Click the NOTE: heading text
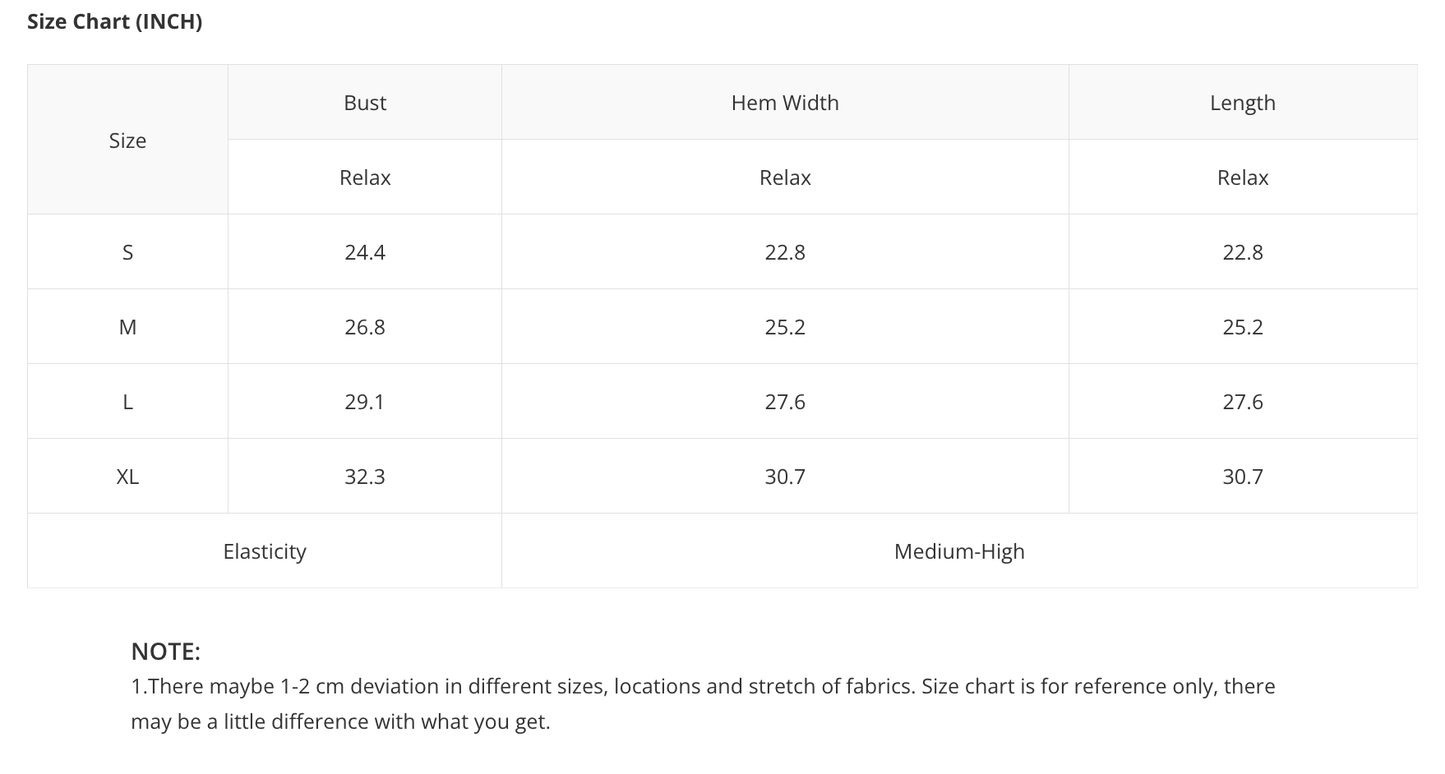Viewport: 1445px width, 774px height. 166,652
